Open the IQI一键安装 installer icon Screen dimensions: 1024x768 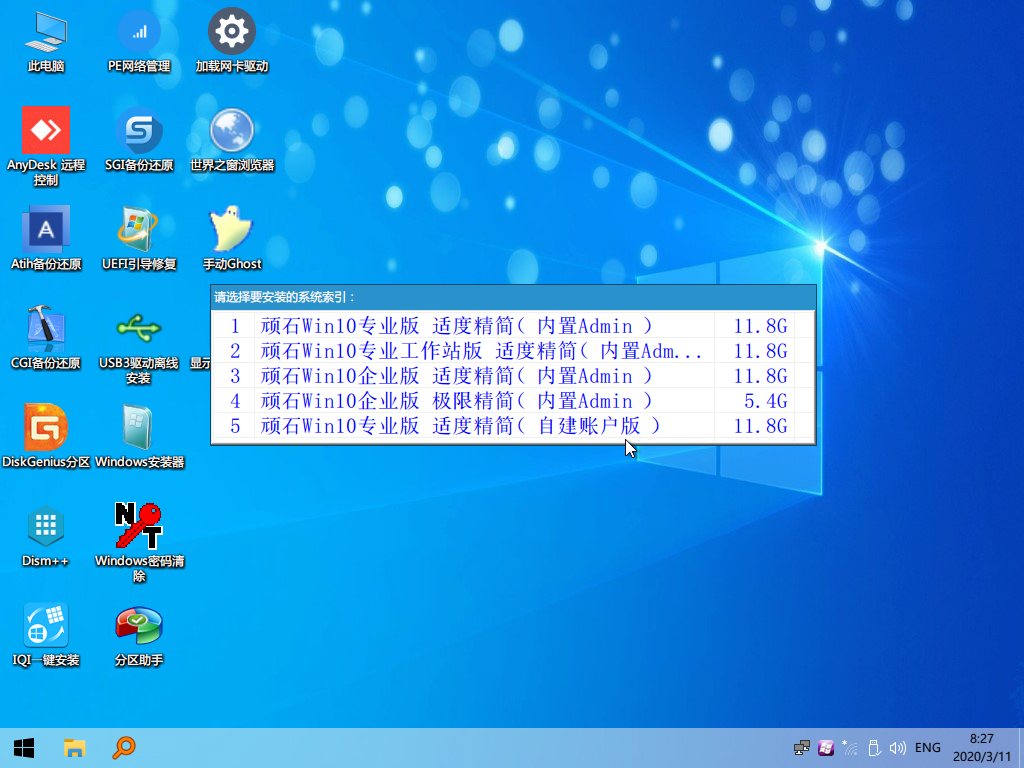(x=45, y=626)
